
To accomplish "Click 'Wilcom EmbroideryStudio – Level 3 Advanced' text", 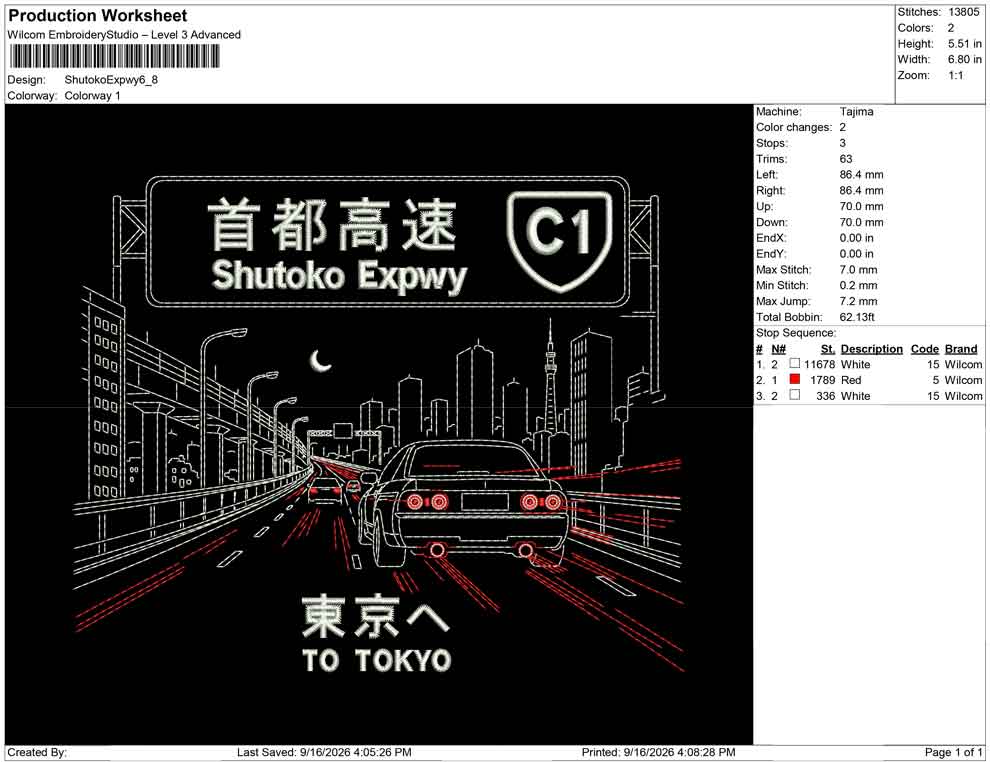I will pyautogui.click(x=124, y=35).
